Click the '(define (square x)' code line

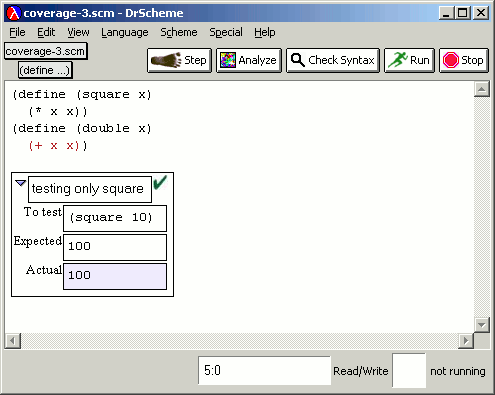point(82,95)
